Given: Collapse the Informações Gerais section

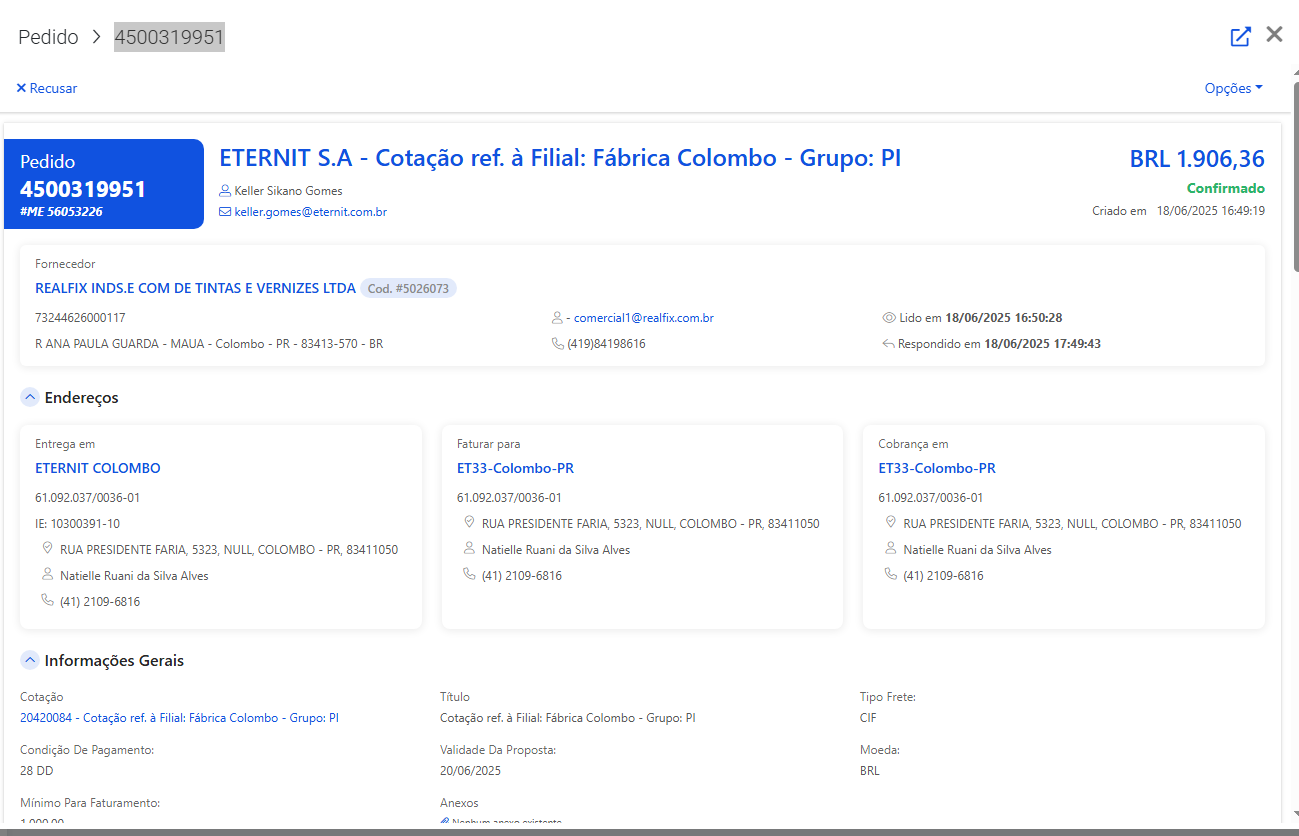Looking at the screenshot, I should tap(30, 661).
